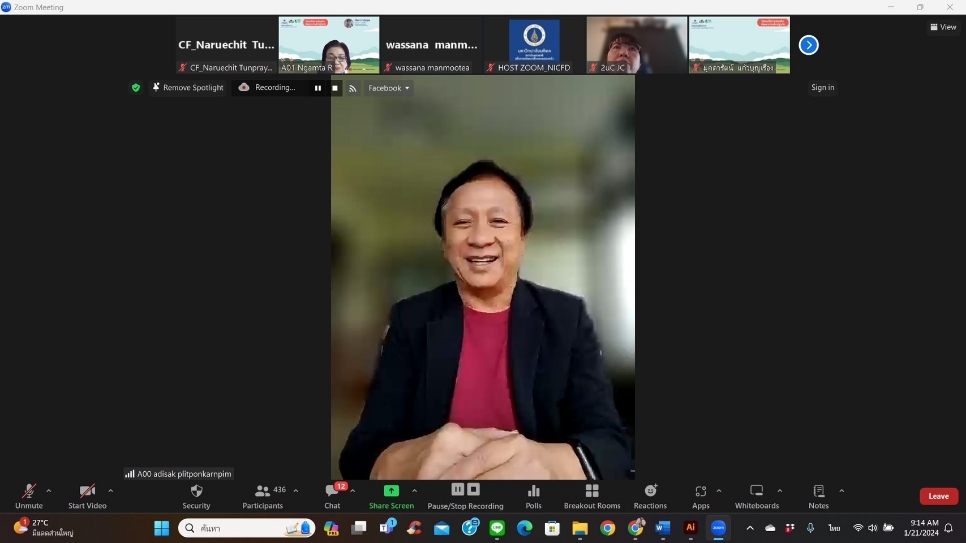The image size is (966, 543).
Task: Select A01 Ngamta participant video tile
Action: [x=329, y=45]
